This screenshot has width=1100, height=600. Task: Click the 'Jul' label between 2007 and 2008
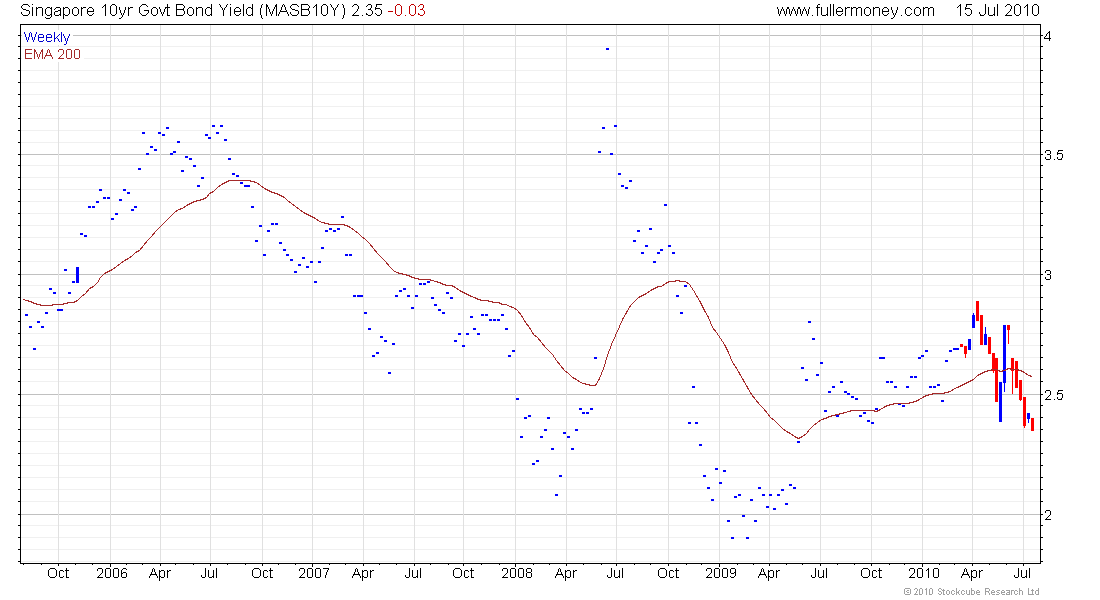413,573
